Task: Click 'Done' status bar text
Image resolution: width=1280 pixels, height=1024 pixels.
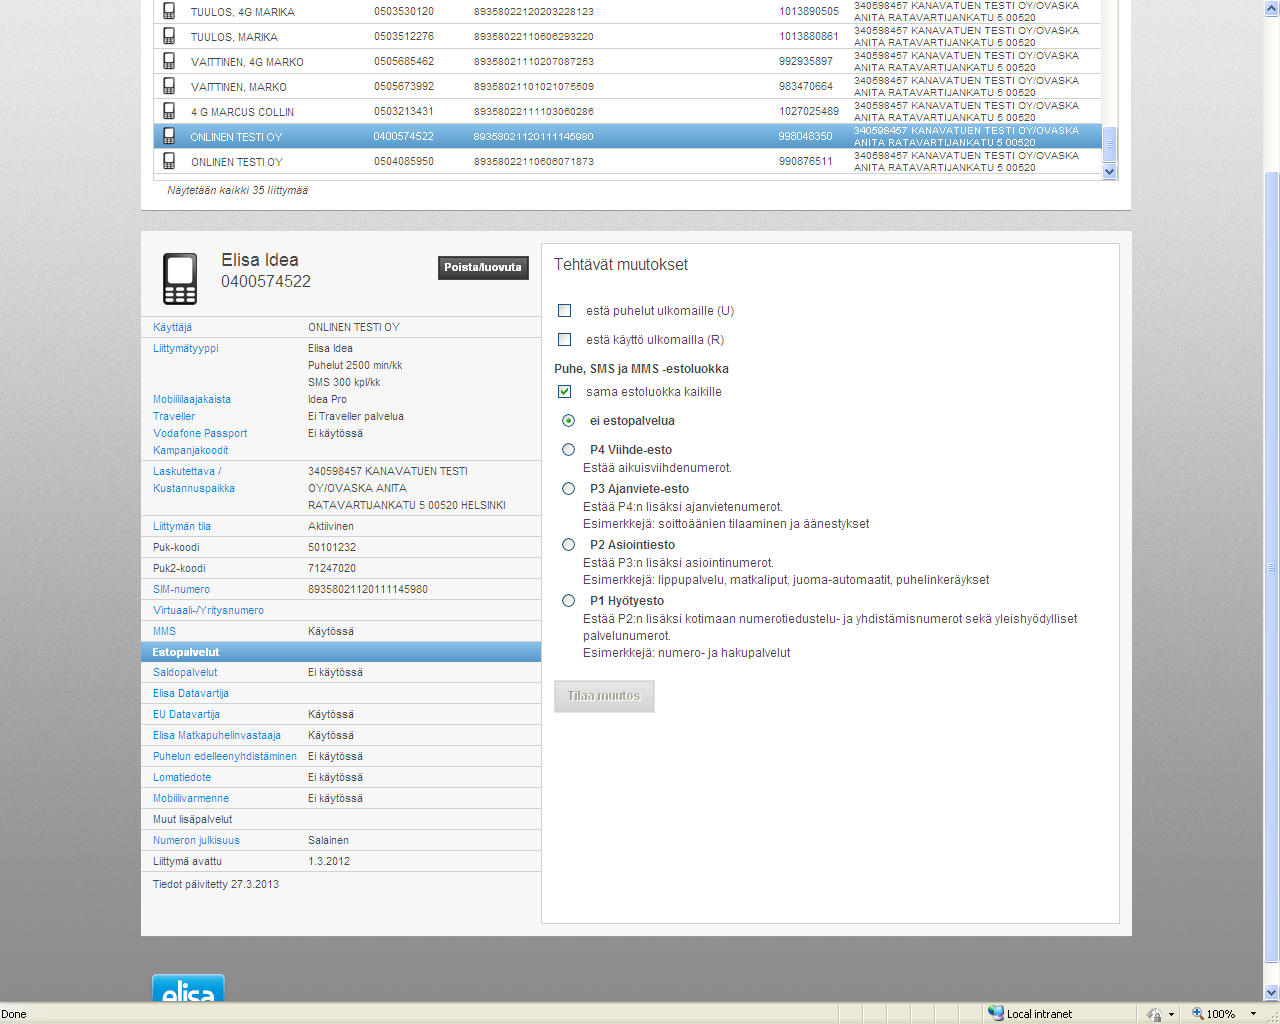Action: pos(14,1014)
